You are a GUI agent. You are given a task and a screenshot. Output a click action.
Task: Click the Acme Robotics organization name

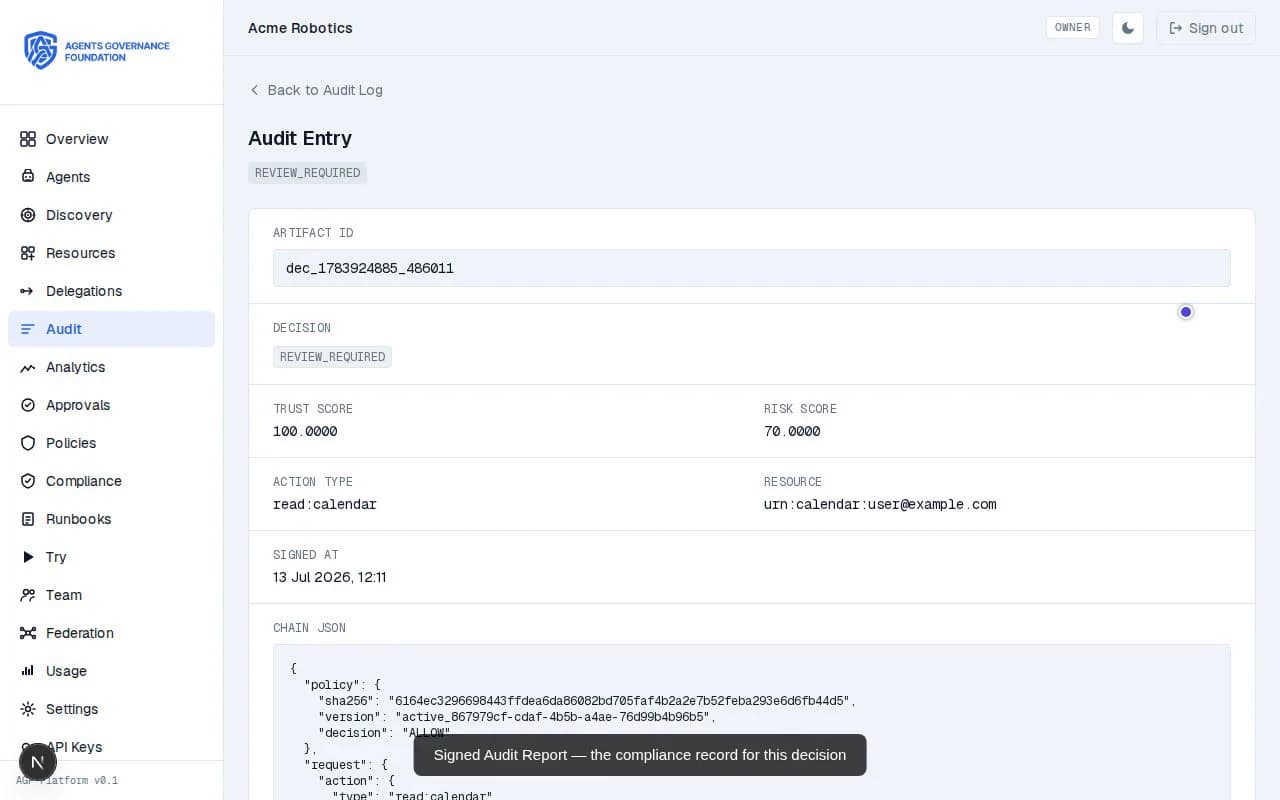(300, 28)
